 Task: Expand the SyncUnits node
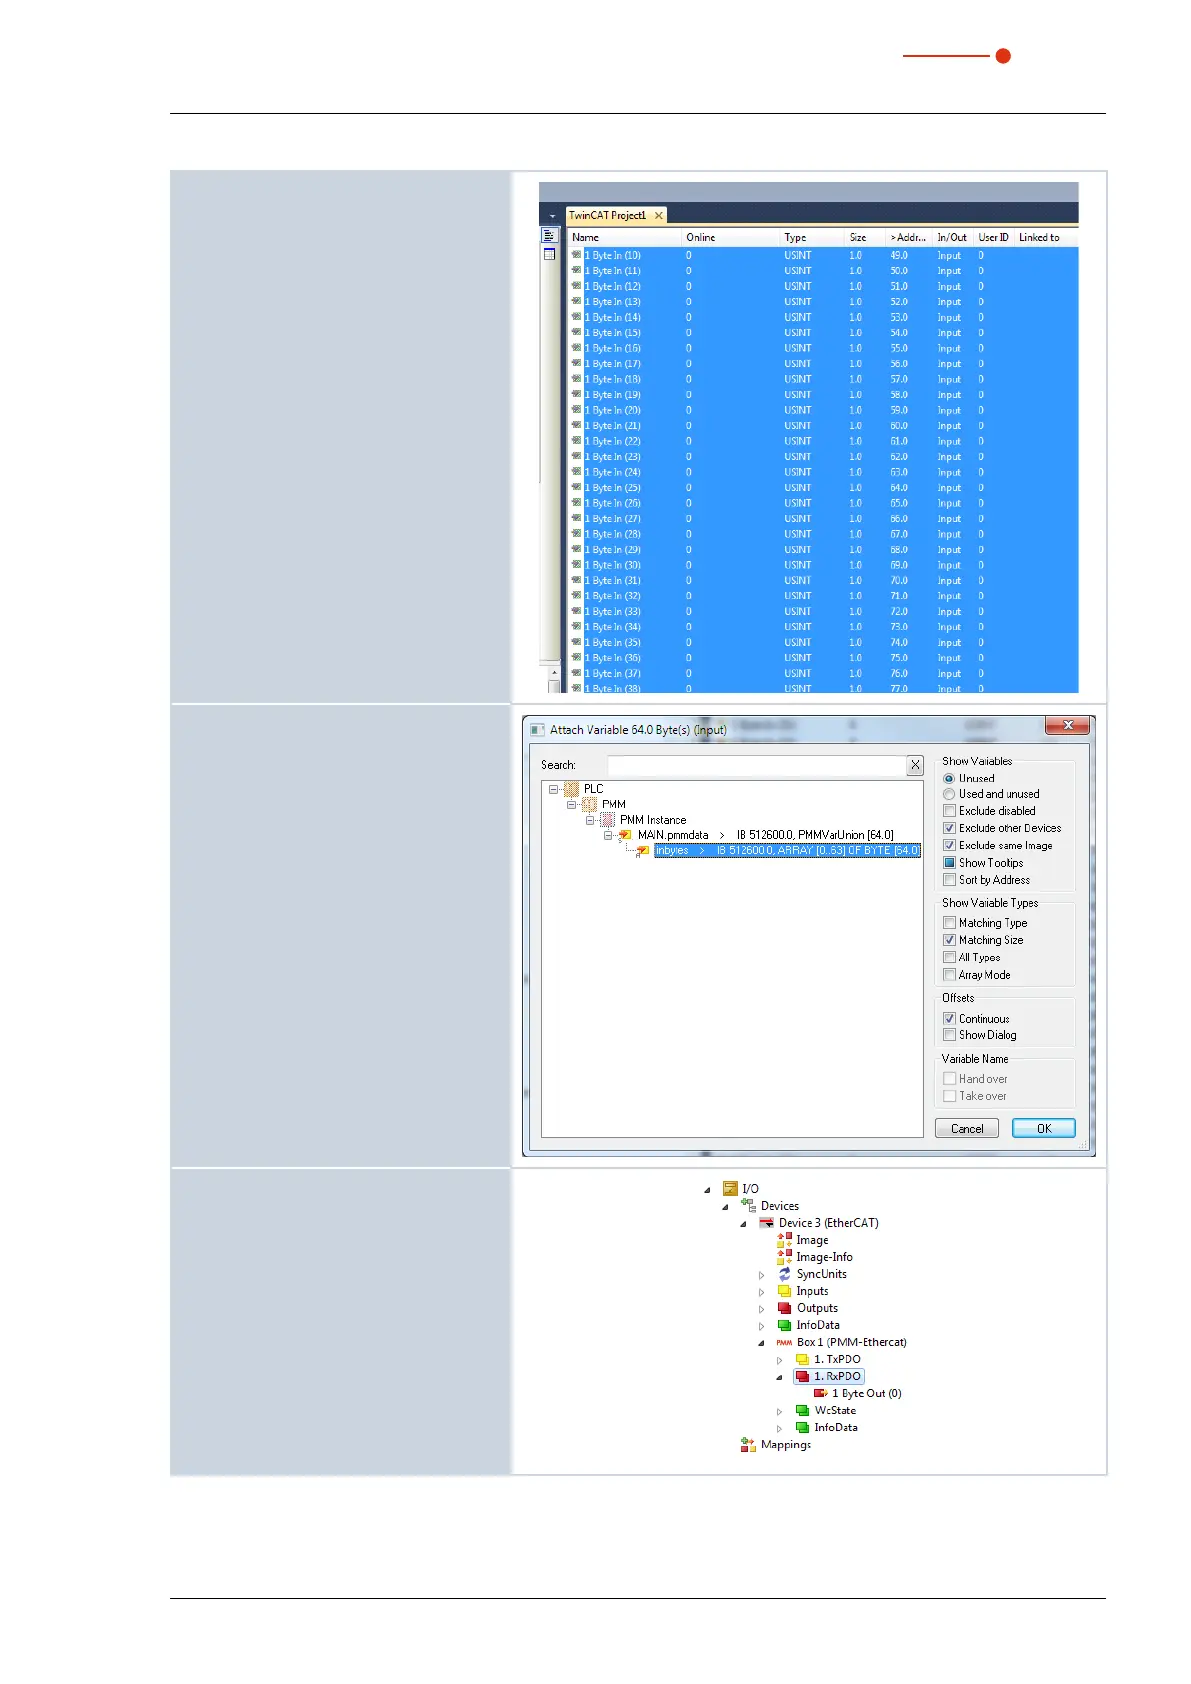click(x=761, y=1275)
